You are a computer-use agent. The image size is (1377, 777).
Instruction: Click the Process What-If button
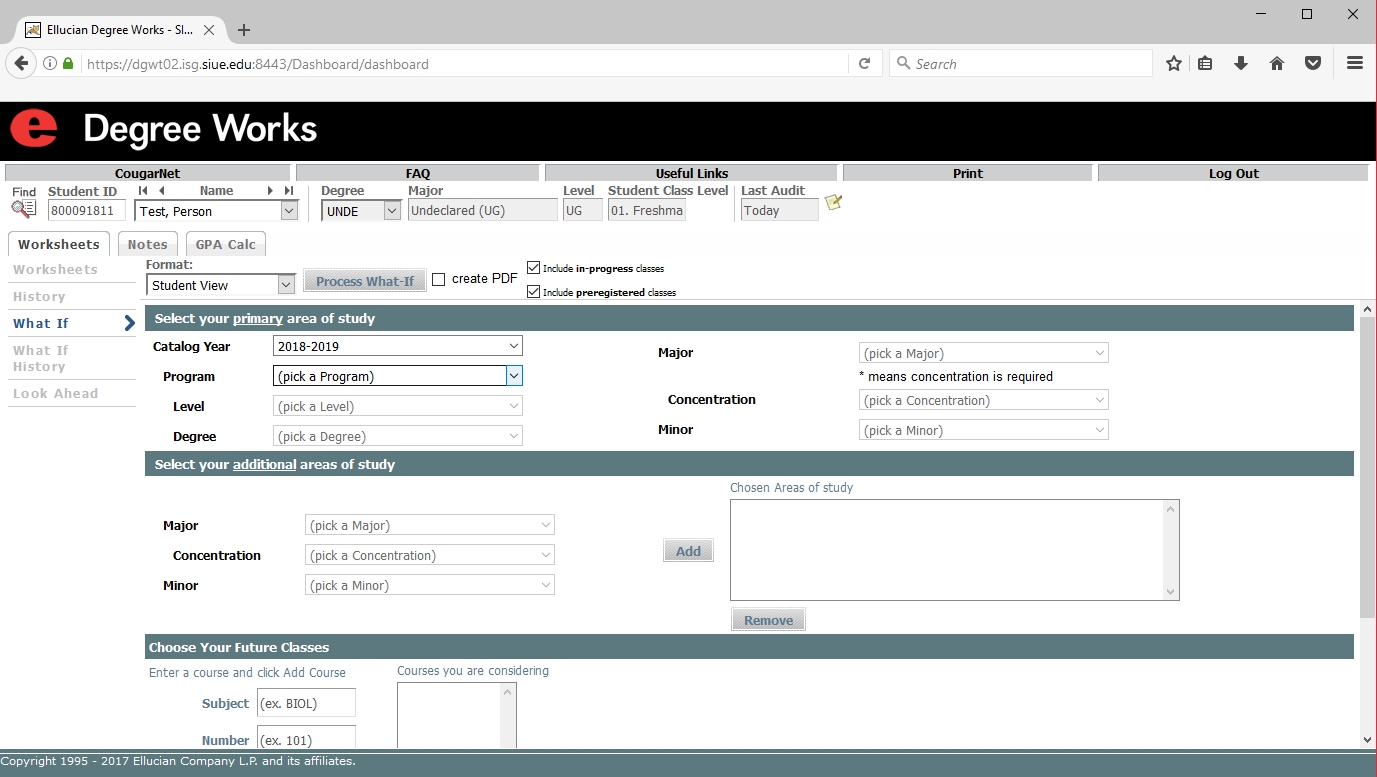point(364,281)
